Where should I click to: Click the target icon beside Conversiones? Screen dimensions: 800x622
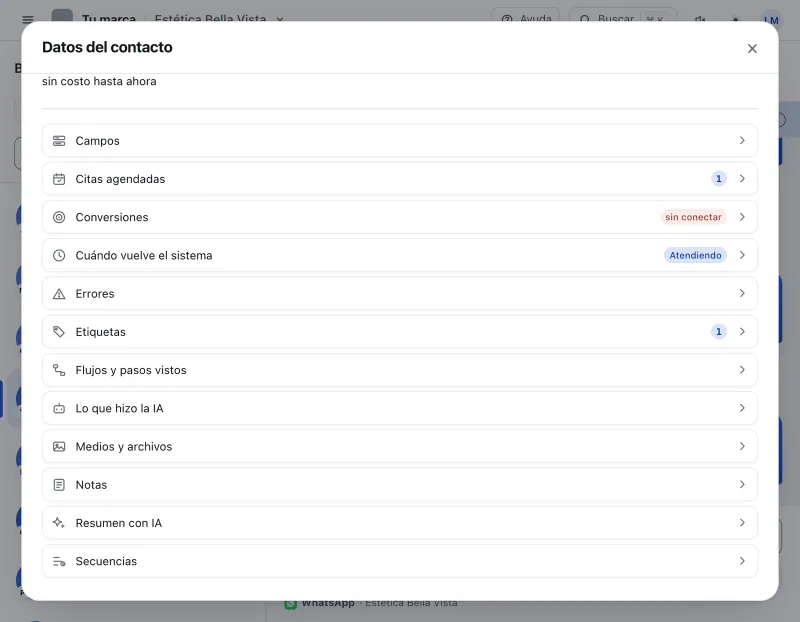[59, 217]
